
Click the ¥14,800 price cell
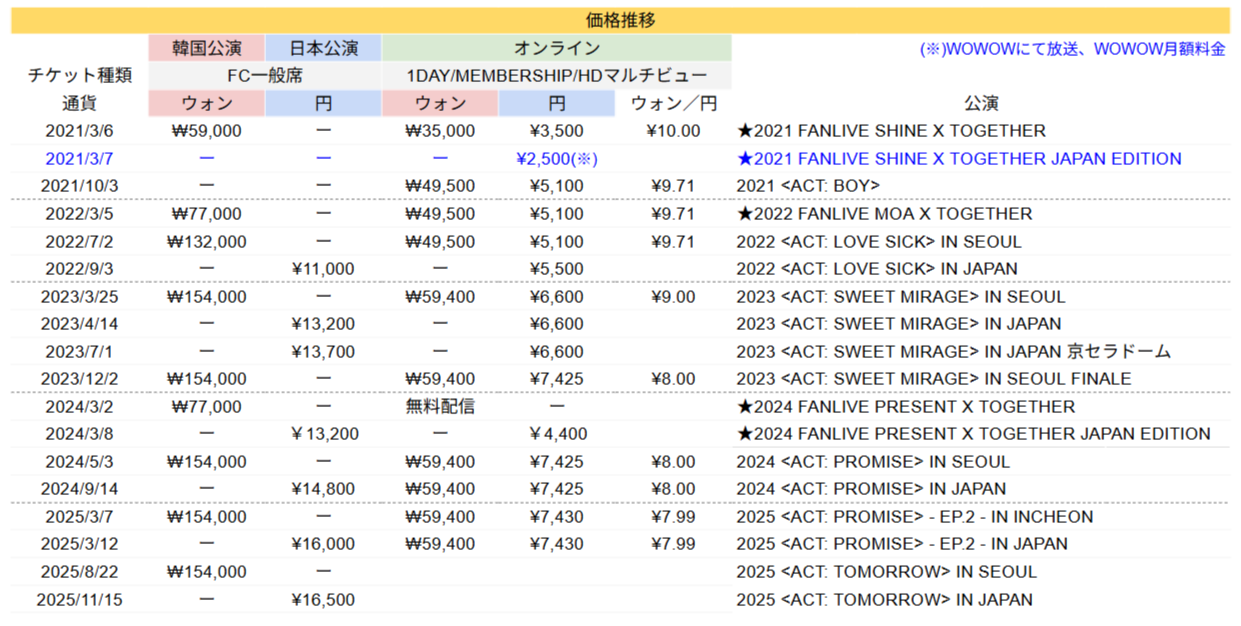[323, 489]
